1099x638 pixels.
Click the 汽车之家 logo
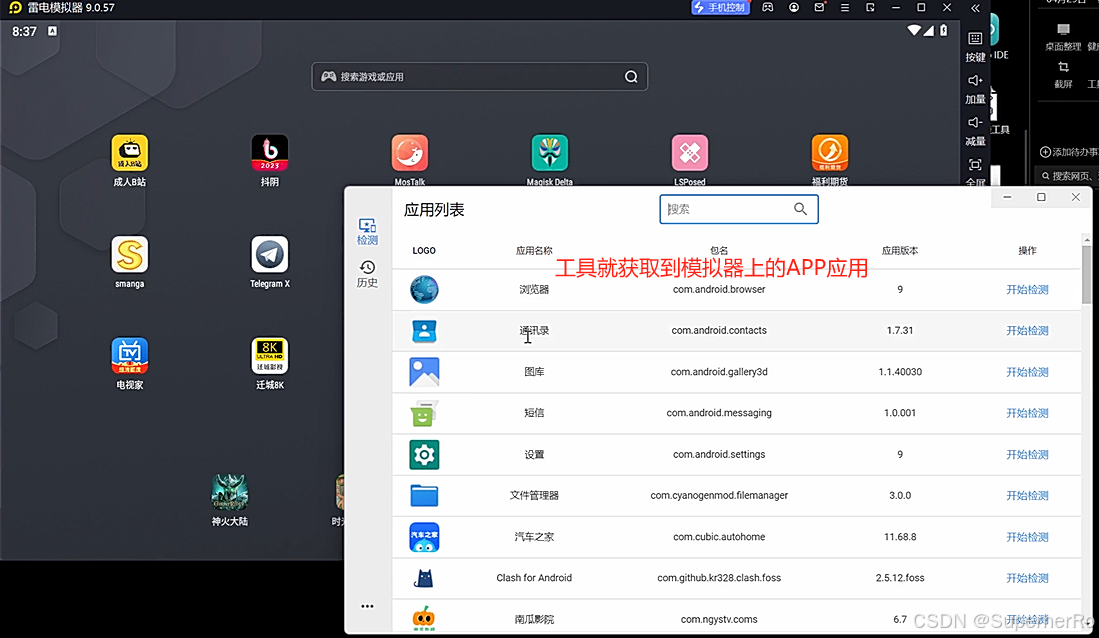coord(424,537)
